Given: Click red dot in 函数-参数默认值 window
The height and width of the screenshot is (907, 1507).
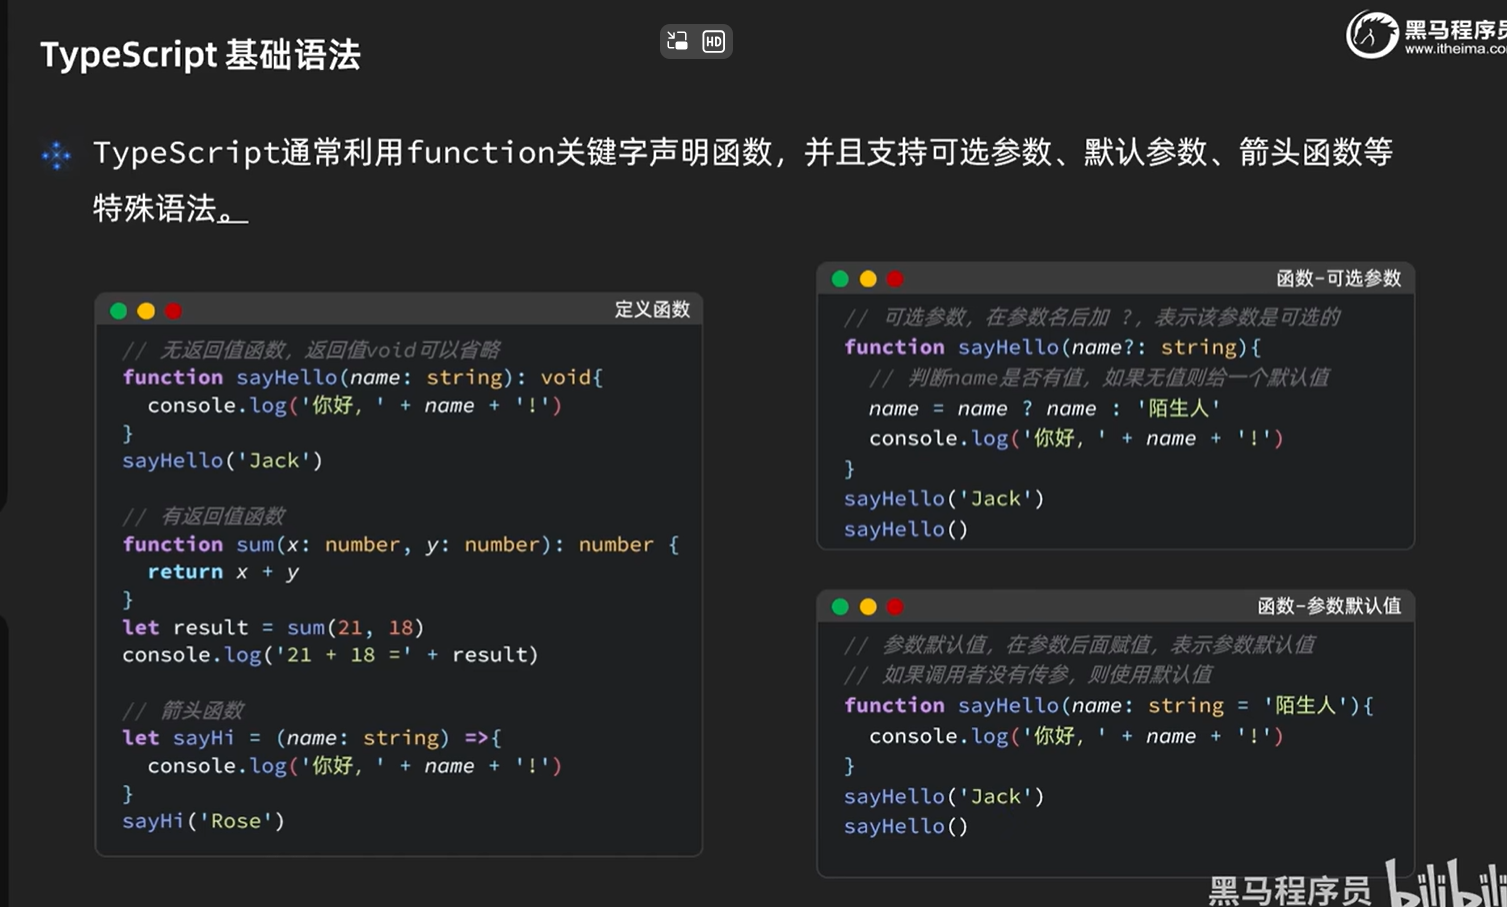Looking at the screenshot, I should (895, 607).
